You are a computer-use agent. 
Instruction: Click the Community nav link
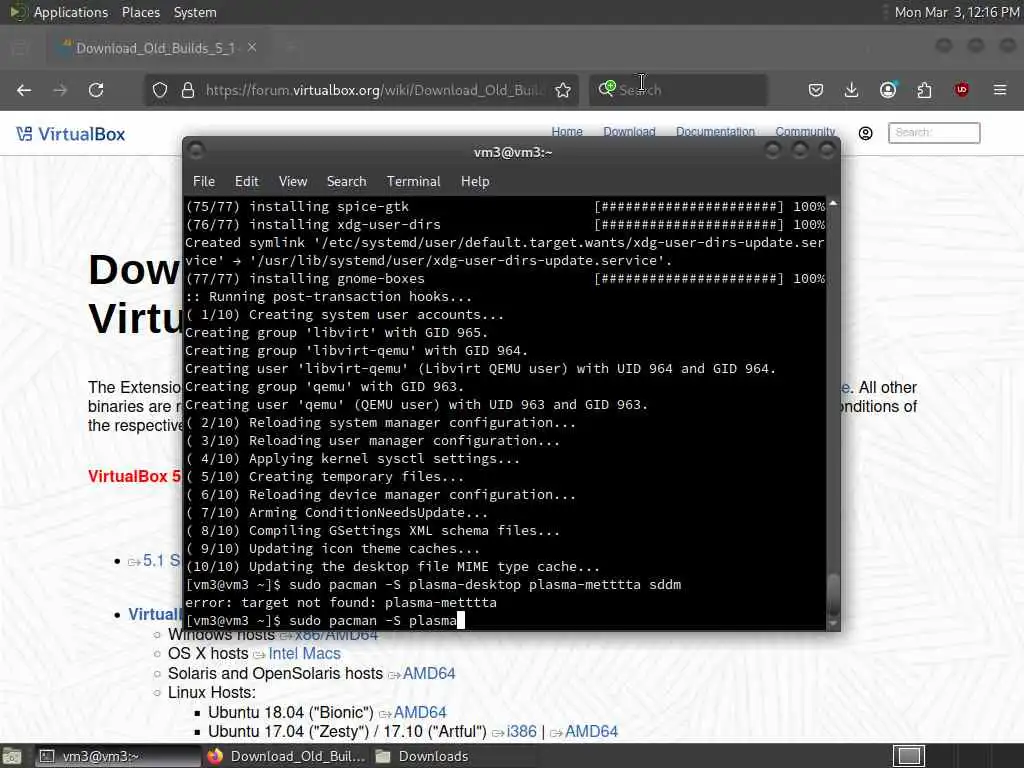[x=805, y=131]
